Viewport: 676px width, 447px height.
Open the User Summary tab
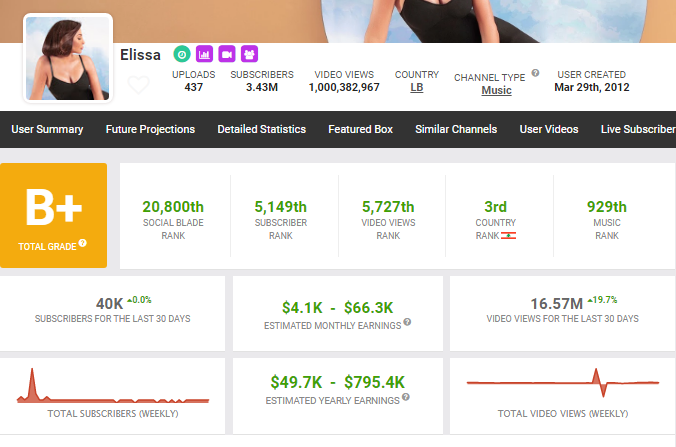[46, 129]
